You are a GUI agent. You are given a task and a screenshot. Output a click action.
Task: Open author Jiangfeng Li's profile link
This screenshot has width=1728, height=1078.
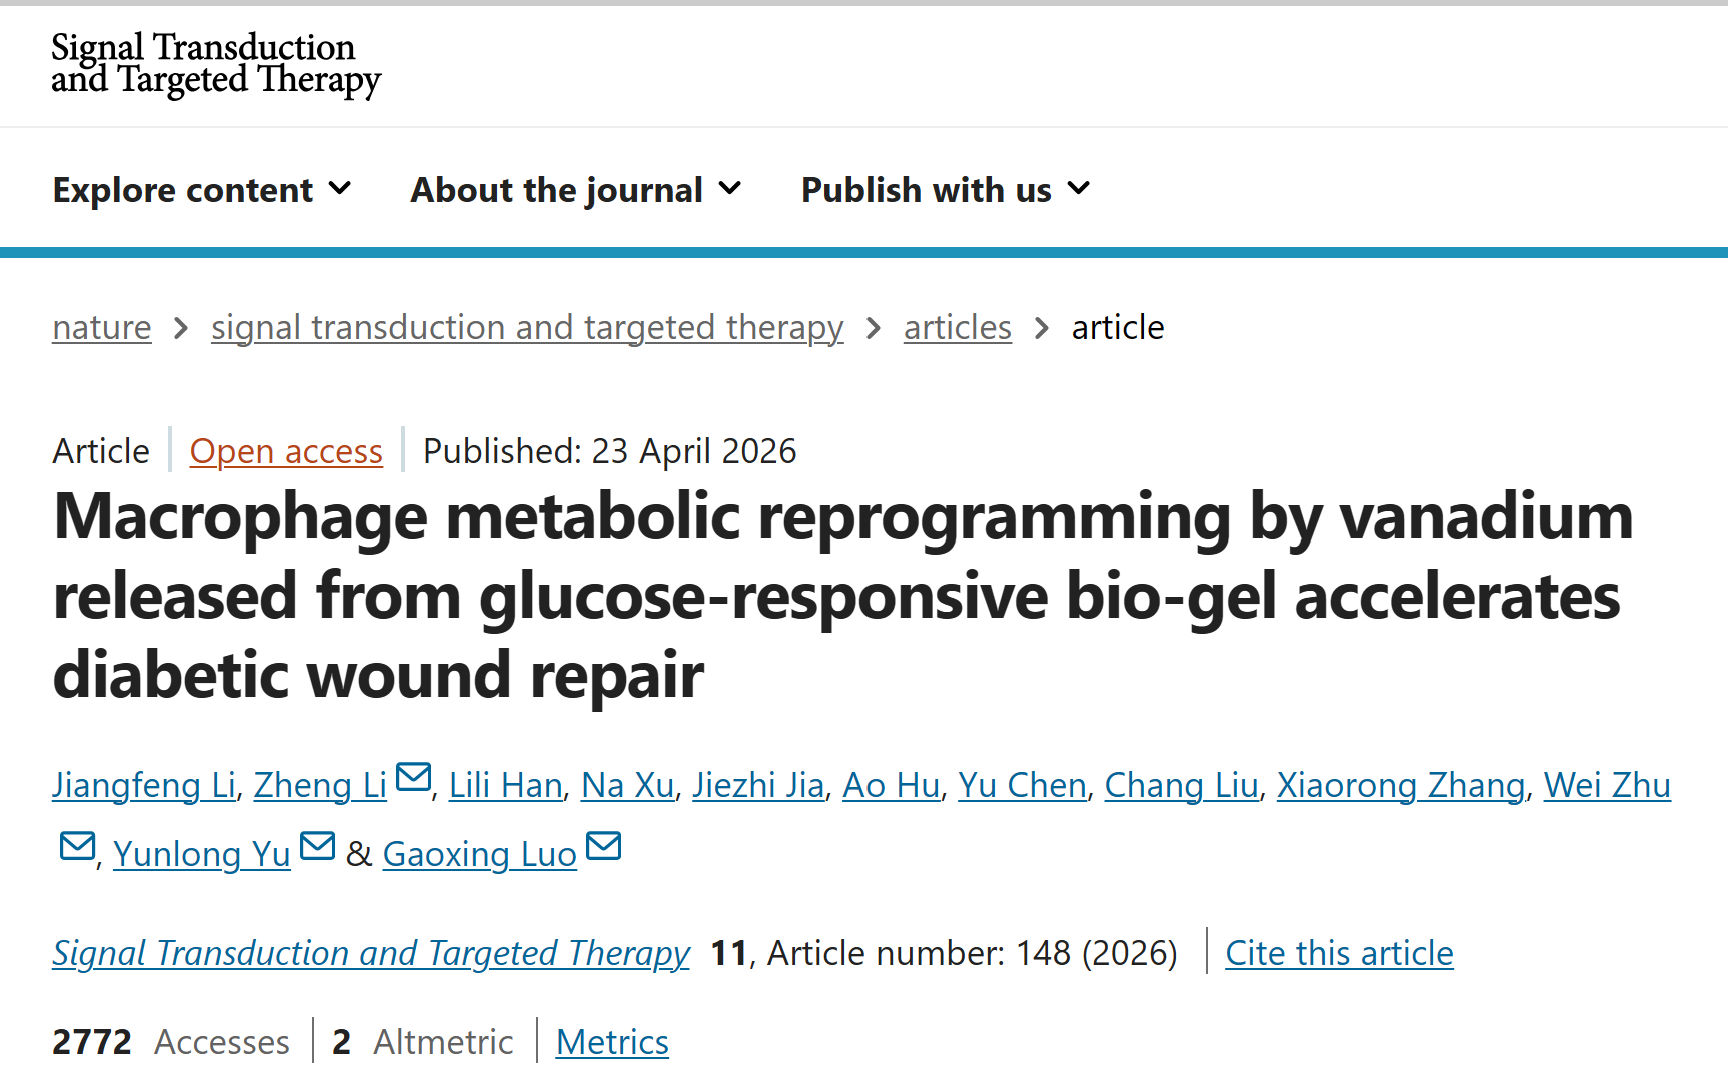pyautogui.click(x=144, y=786)
